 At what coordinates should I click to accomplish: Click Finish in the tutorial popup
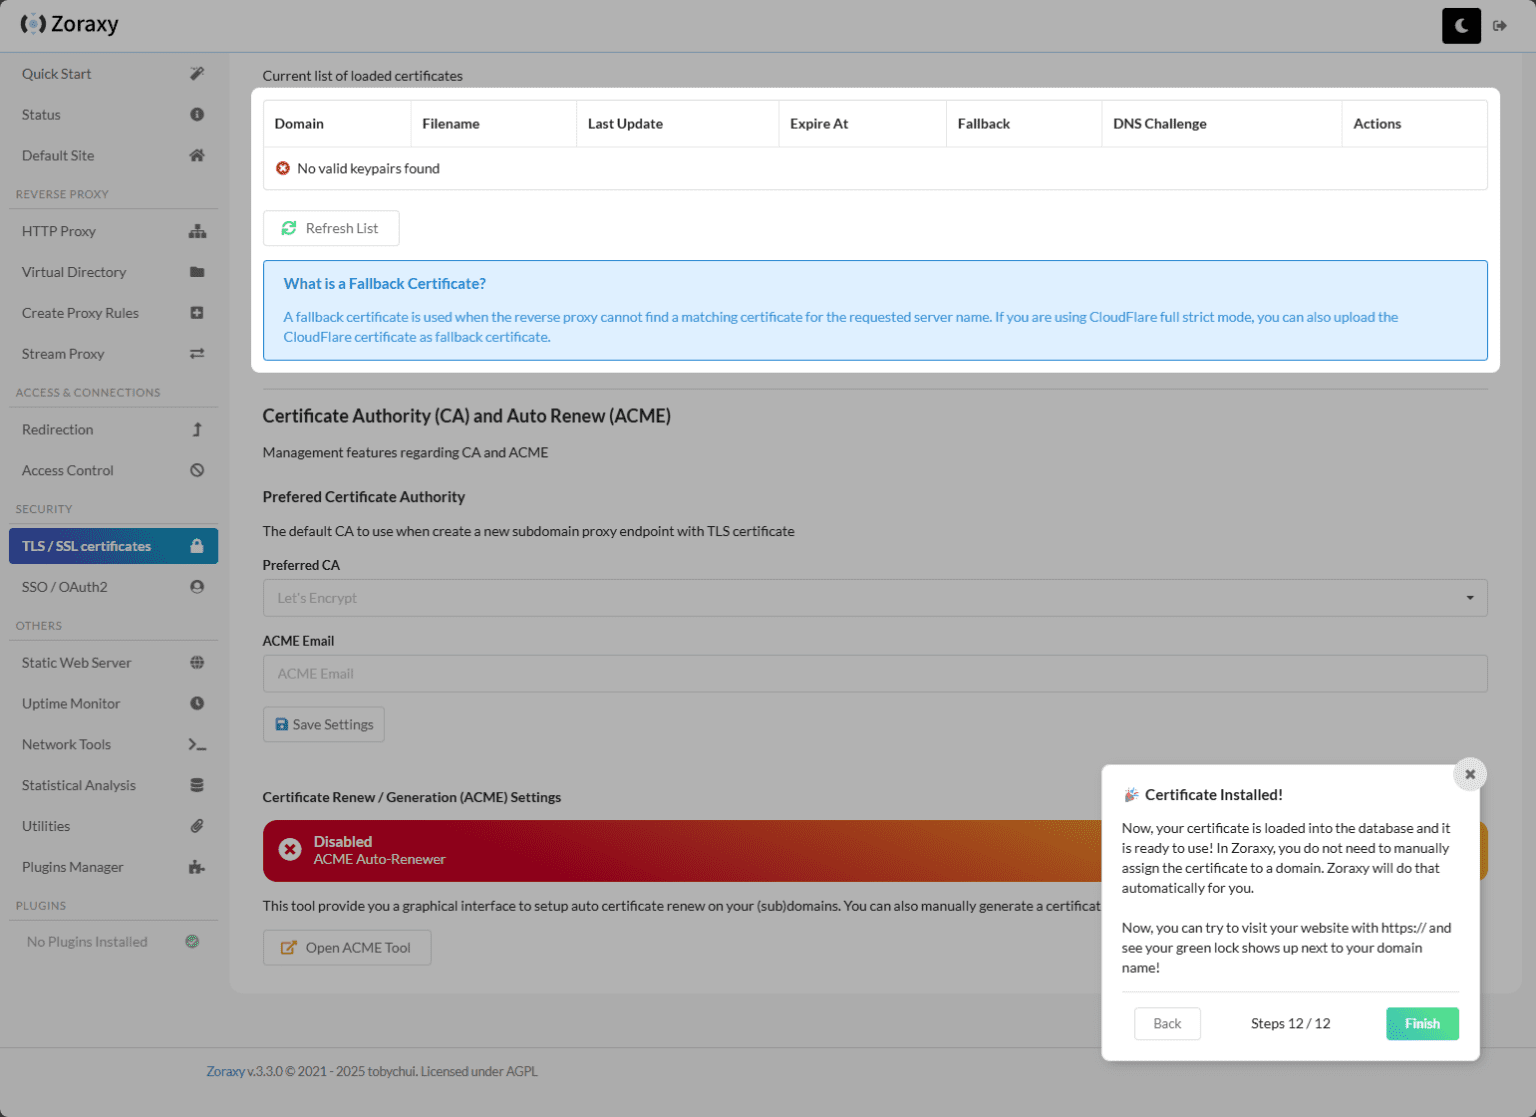point(1422,1023)
